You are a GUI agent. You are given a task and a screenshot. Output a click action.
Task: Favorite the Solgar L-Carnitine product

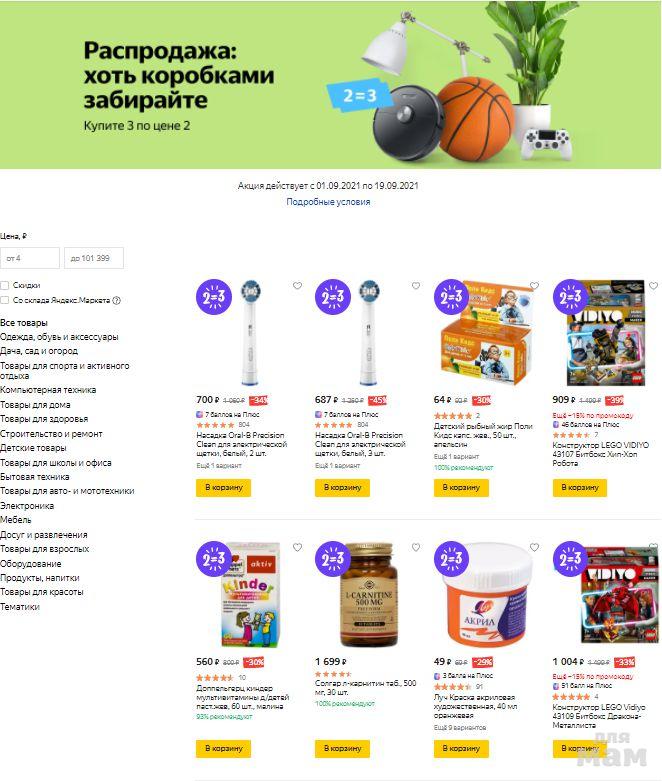pos(416,547)
